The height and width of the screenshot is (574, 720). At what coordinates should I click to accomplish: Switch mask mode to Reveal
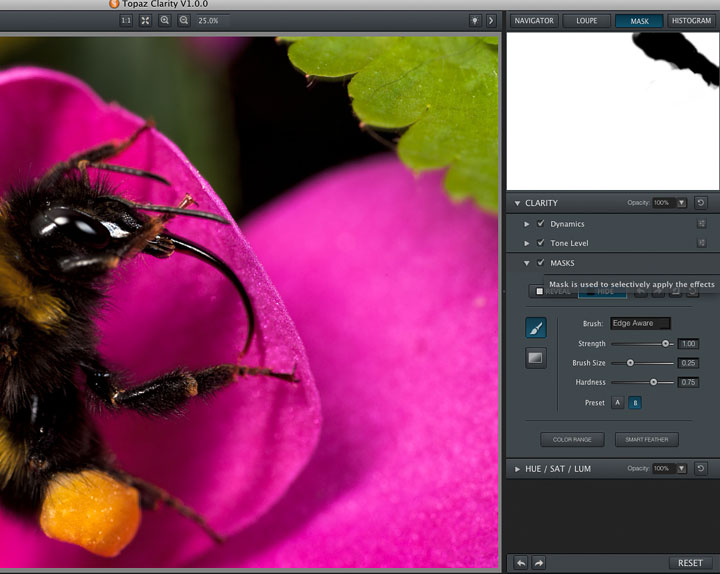point(553,292)
